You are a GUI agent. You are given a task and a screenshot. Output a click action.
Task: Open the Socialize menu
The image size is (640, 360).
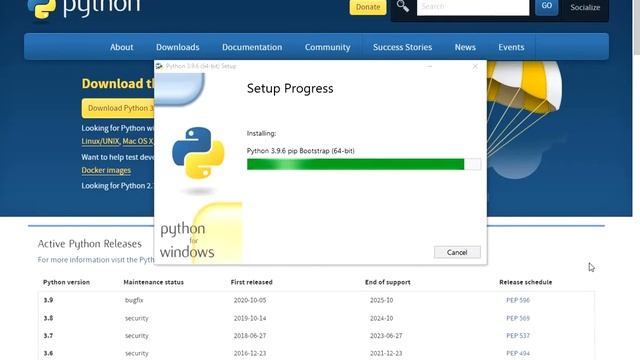(x=585, y=7)
